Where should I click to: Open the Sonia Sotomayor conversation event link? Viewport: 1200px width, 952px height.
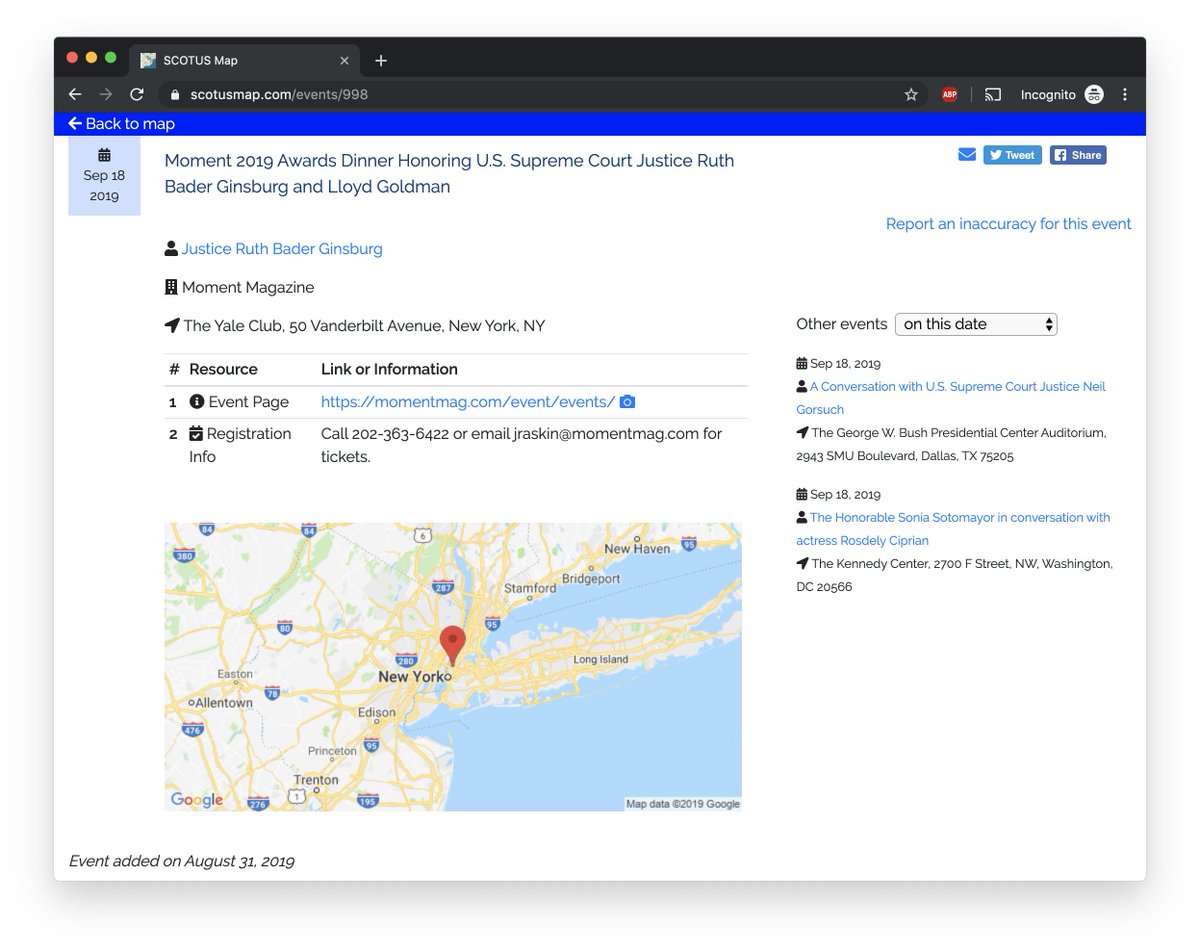click(x=953, y=529)
